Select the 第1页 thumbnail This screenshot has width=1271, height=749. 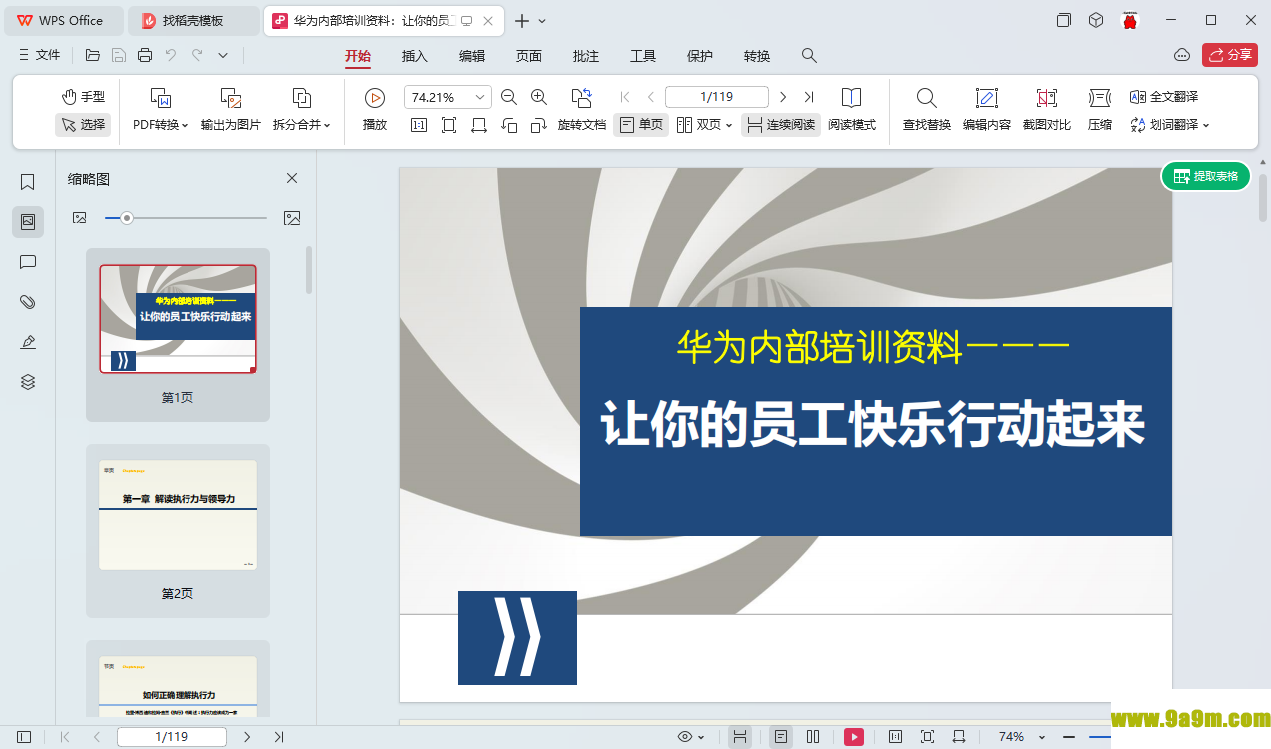coord(178,334)
